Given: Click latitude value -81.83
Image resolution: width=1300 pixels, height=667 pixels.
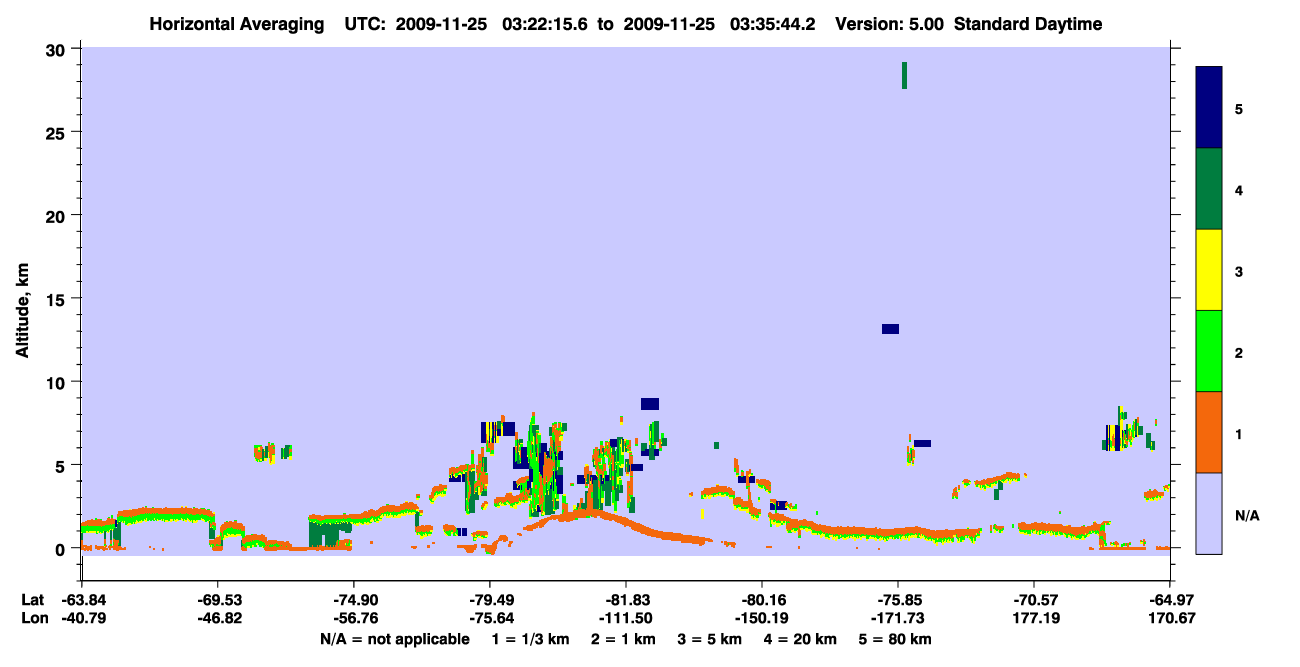Looking at the screenshot, I should 626,600.
